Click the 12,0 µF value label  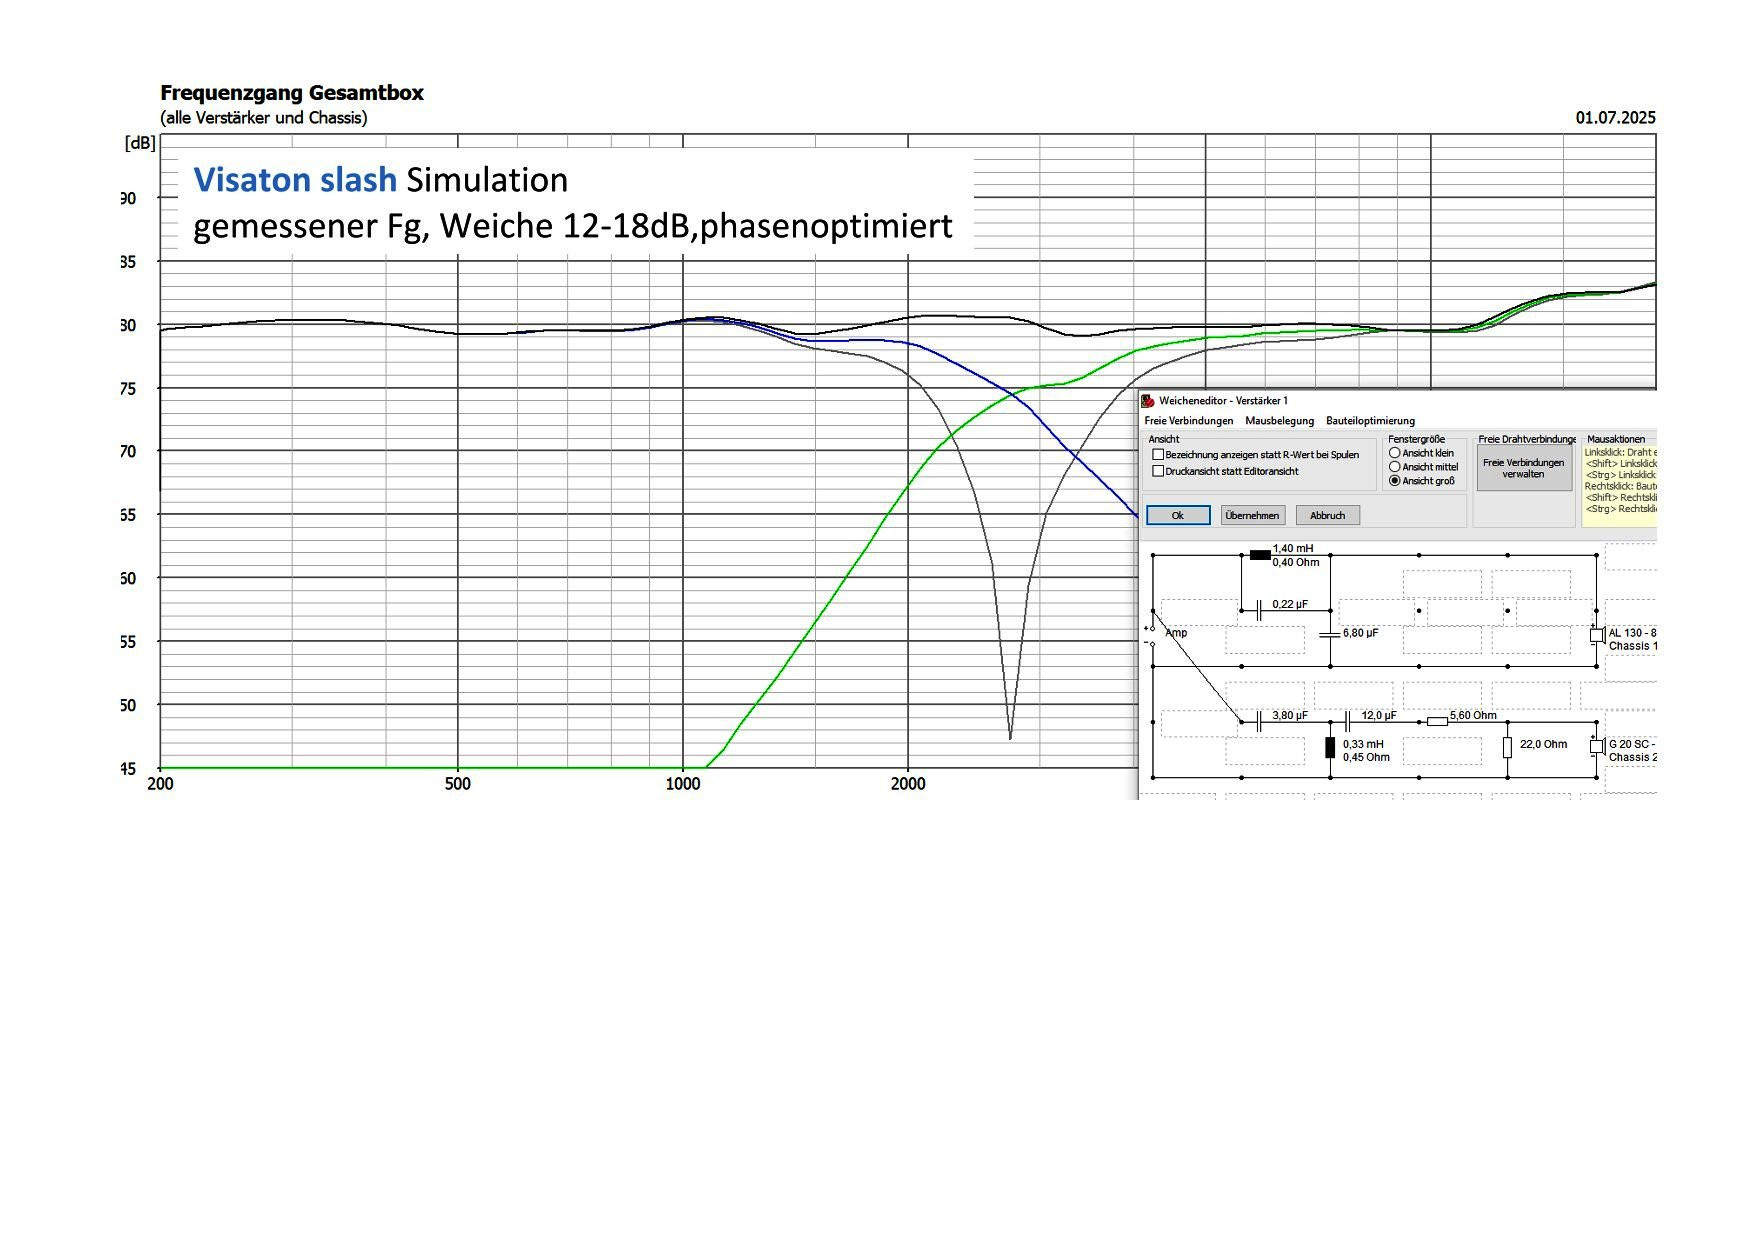pyautogui.click(x=1378, y=715)
